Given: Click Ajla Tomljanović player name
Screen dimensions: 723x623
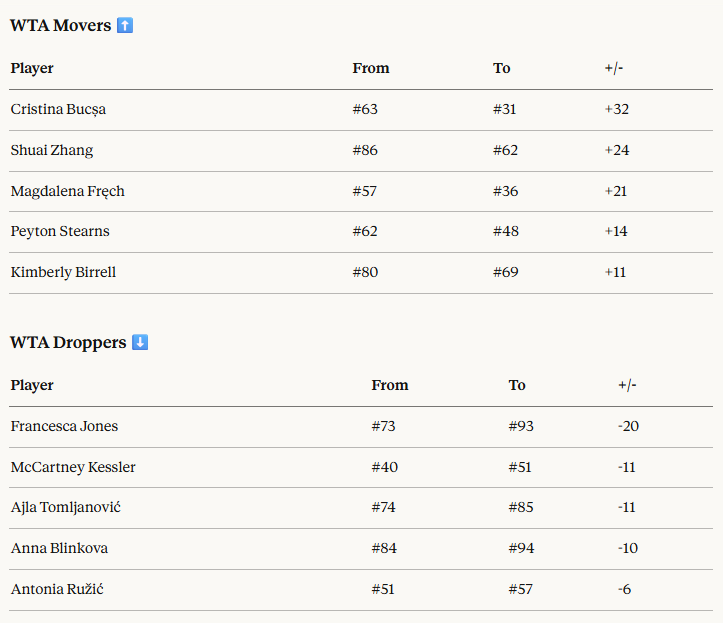Looking at the screenshot, I should pos(68,507).
